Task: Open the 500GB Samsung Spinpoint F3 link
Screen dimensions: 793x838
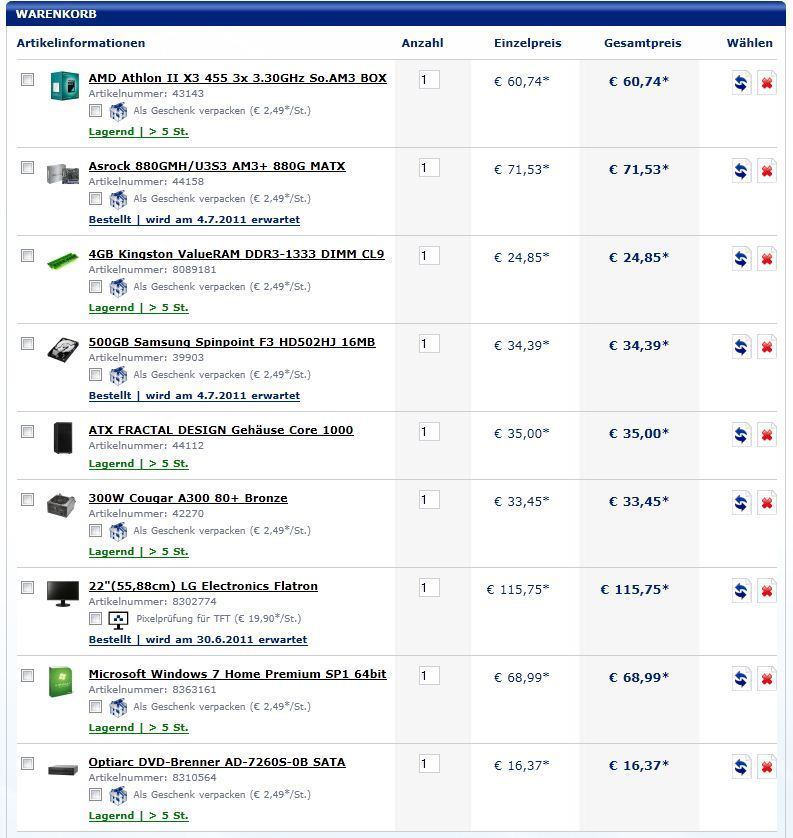Action: [x=232, y=342]
